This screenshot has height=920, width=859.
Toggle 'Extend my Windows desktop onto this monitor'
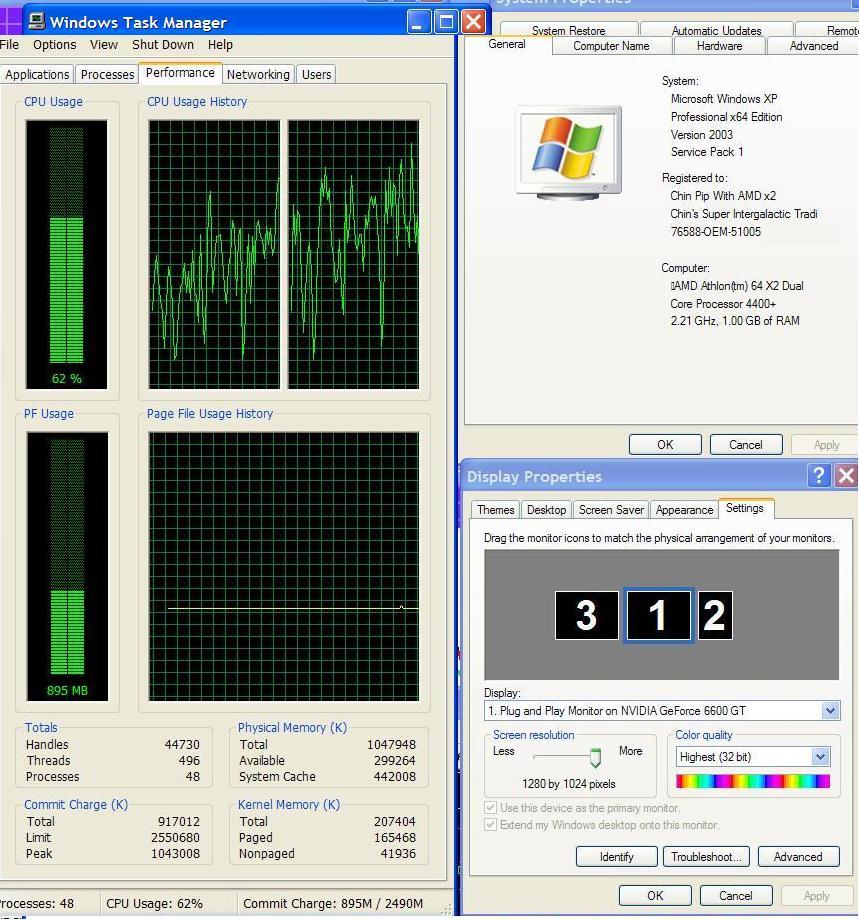[491, 824]
